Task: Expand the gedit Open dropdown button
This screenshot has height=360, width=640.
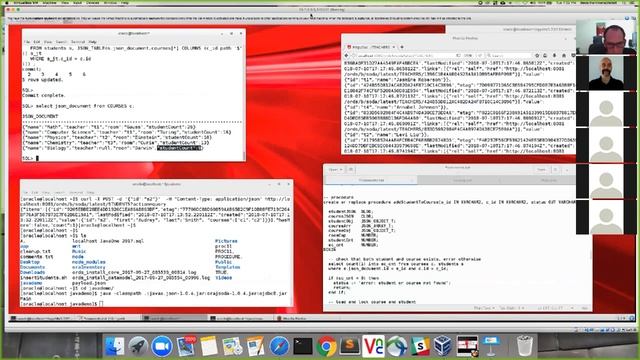Action: pyautogui.click(x=336, y=169)
